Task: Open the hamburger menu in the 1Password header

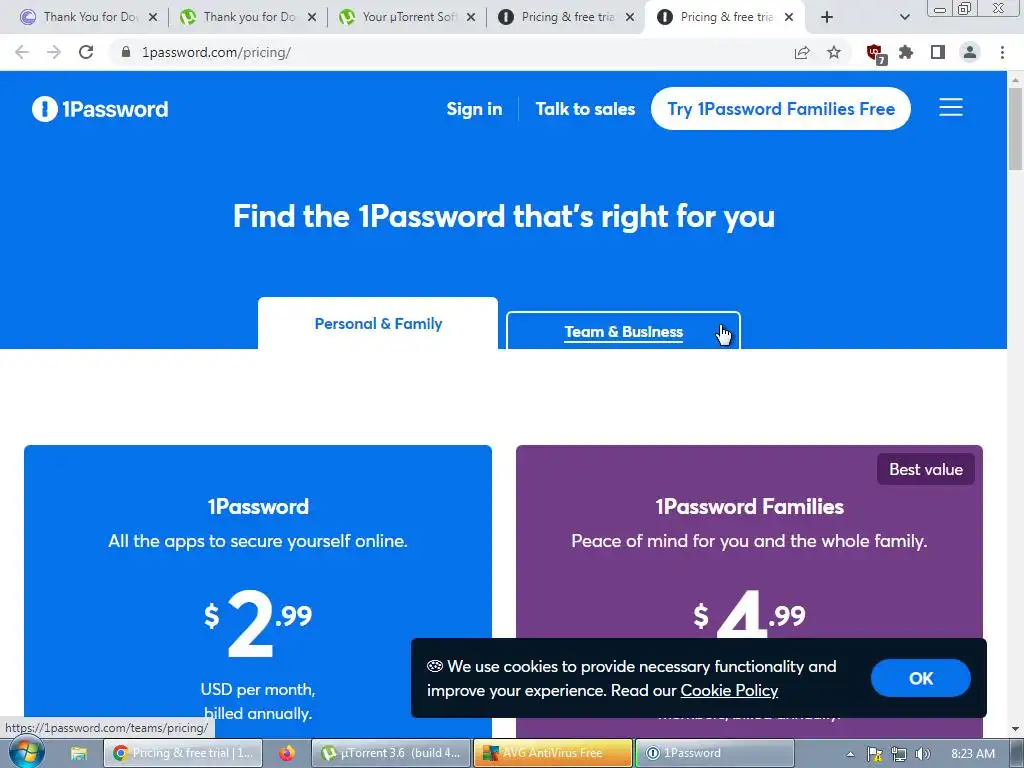Action: tap(951, 108)
